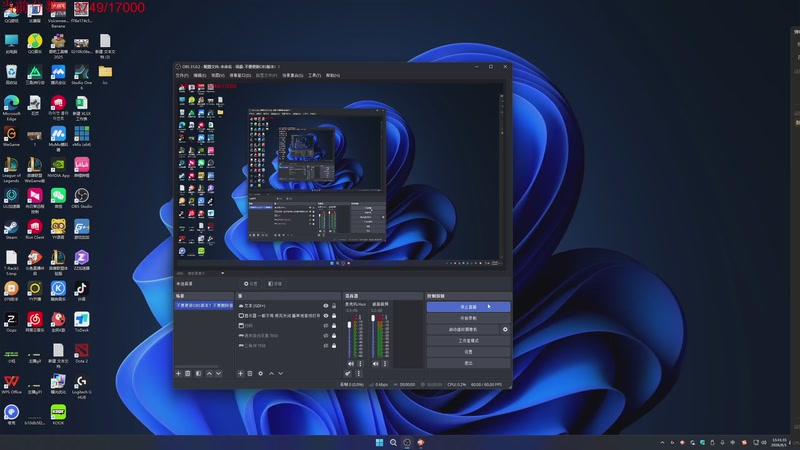This screenshot has height=450, width=800.
Task: Configure virtual camera via gear icon
Action: point(505,329)
